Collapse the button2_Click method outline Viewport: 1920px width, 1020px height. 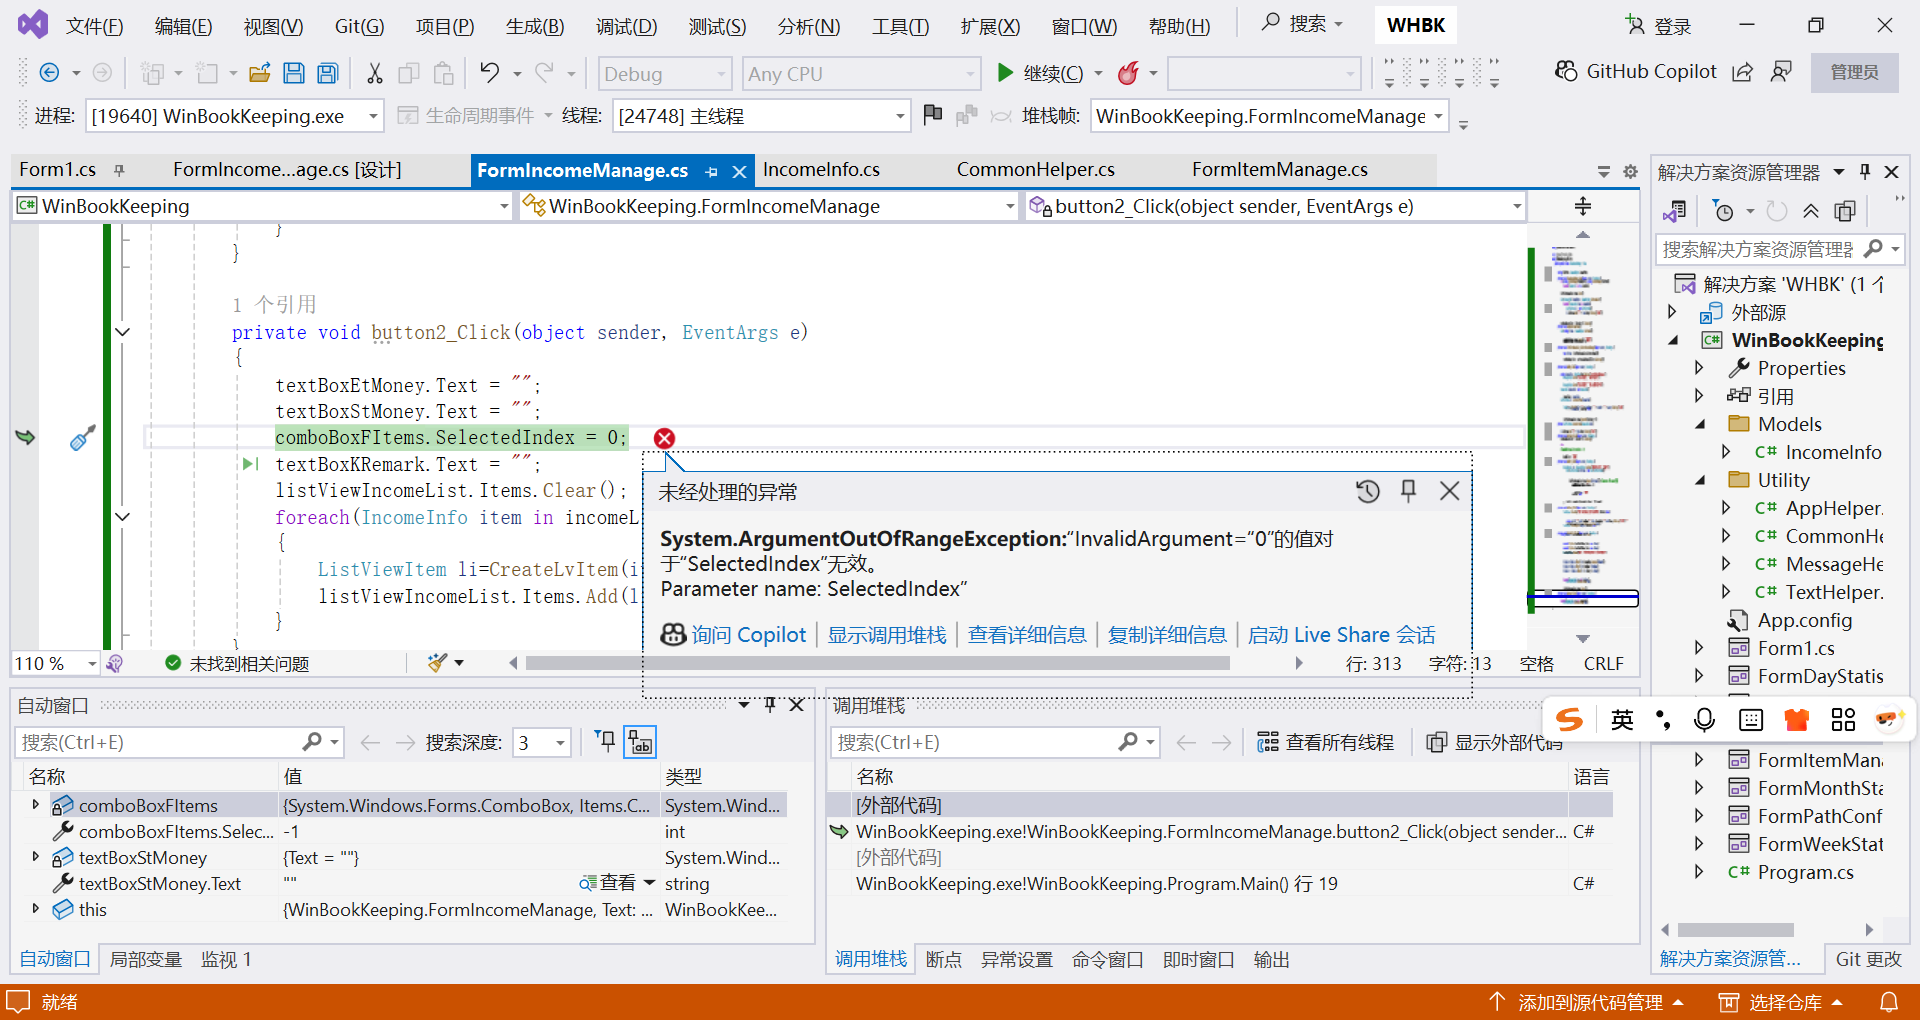coord(123,332)
